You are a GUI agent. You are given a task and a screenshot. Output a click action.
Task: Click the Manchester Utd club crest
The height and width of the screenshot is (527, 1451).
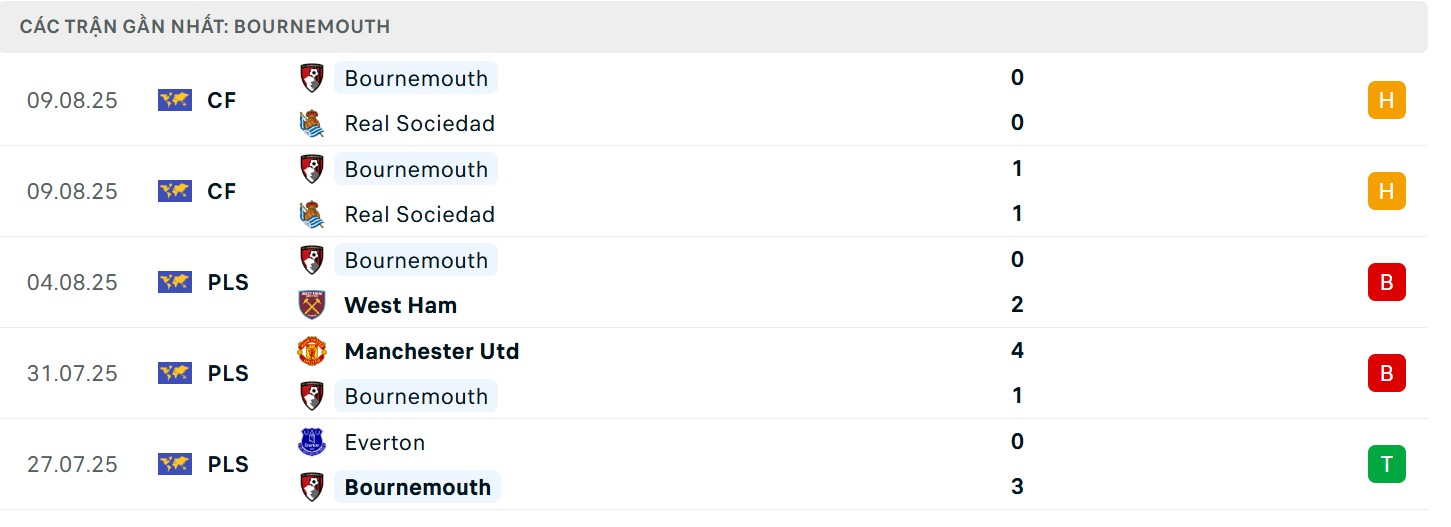(x=312, y=351)
